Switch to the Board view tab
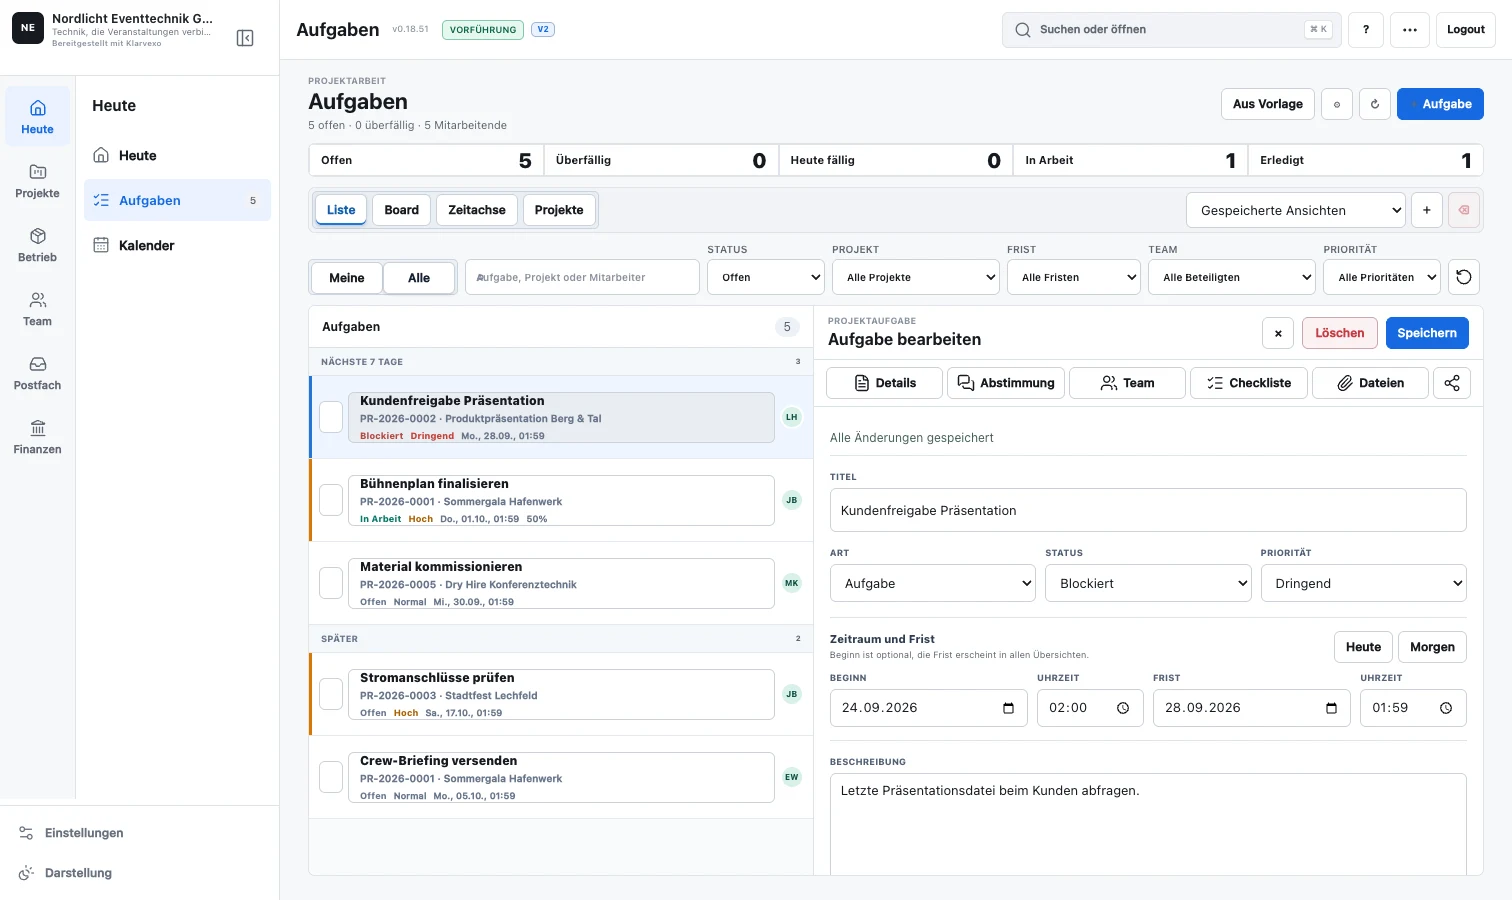1512x900 pixels. point(402,210)
